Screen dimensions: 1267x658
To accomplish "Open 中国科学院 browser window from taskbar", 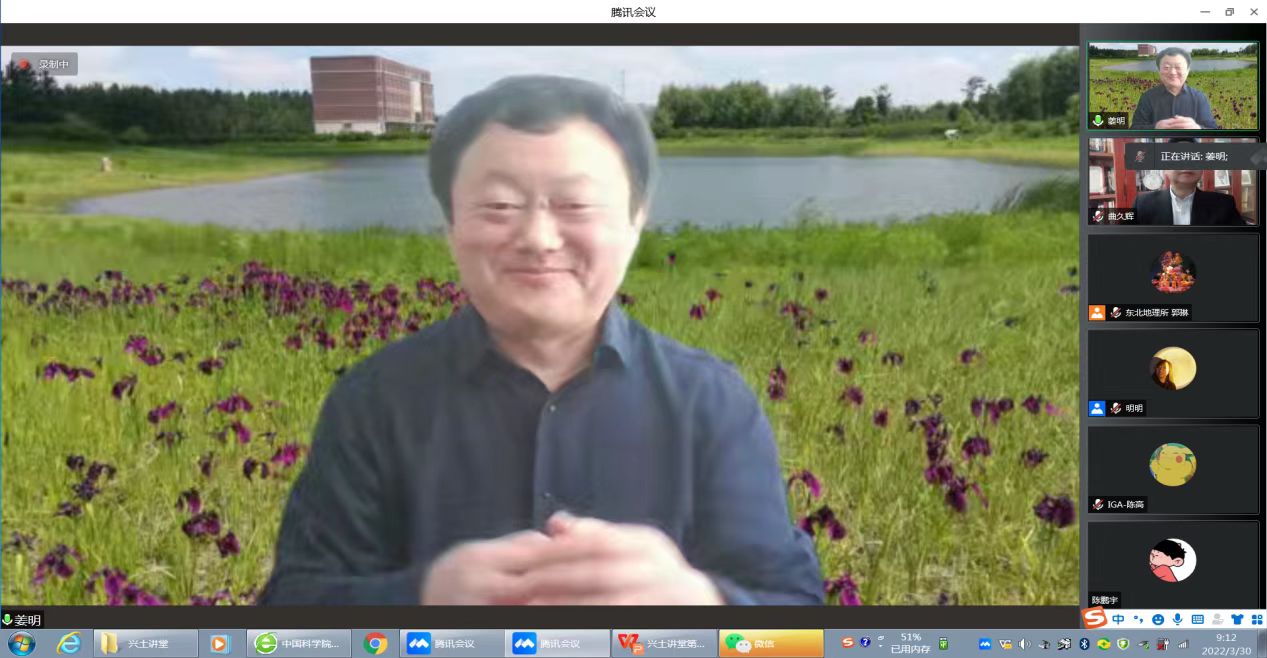I will 297,644.
